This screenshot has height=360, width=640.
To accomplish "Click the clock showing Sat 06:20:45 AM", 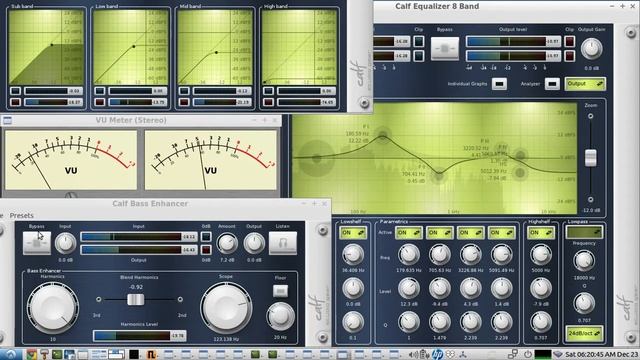I will tap(602, 354).
